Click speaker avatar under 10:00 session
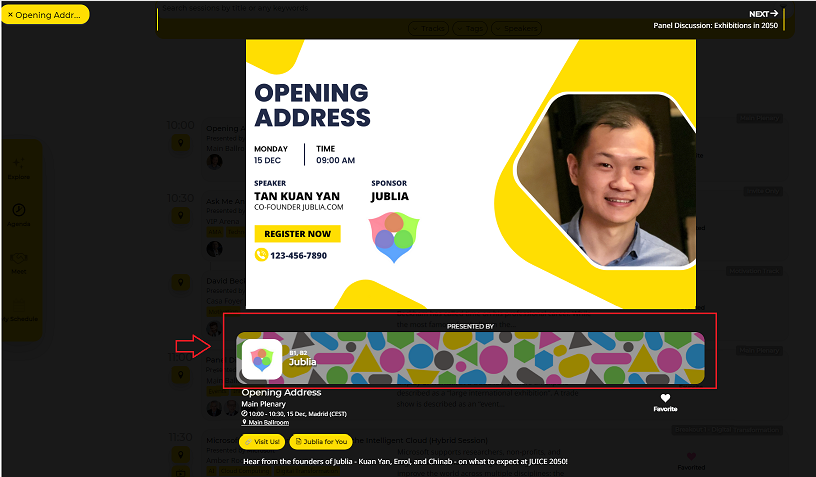The image size is (816, 477). (214, 162)
